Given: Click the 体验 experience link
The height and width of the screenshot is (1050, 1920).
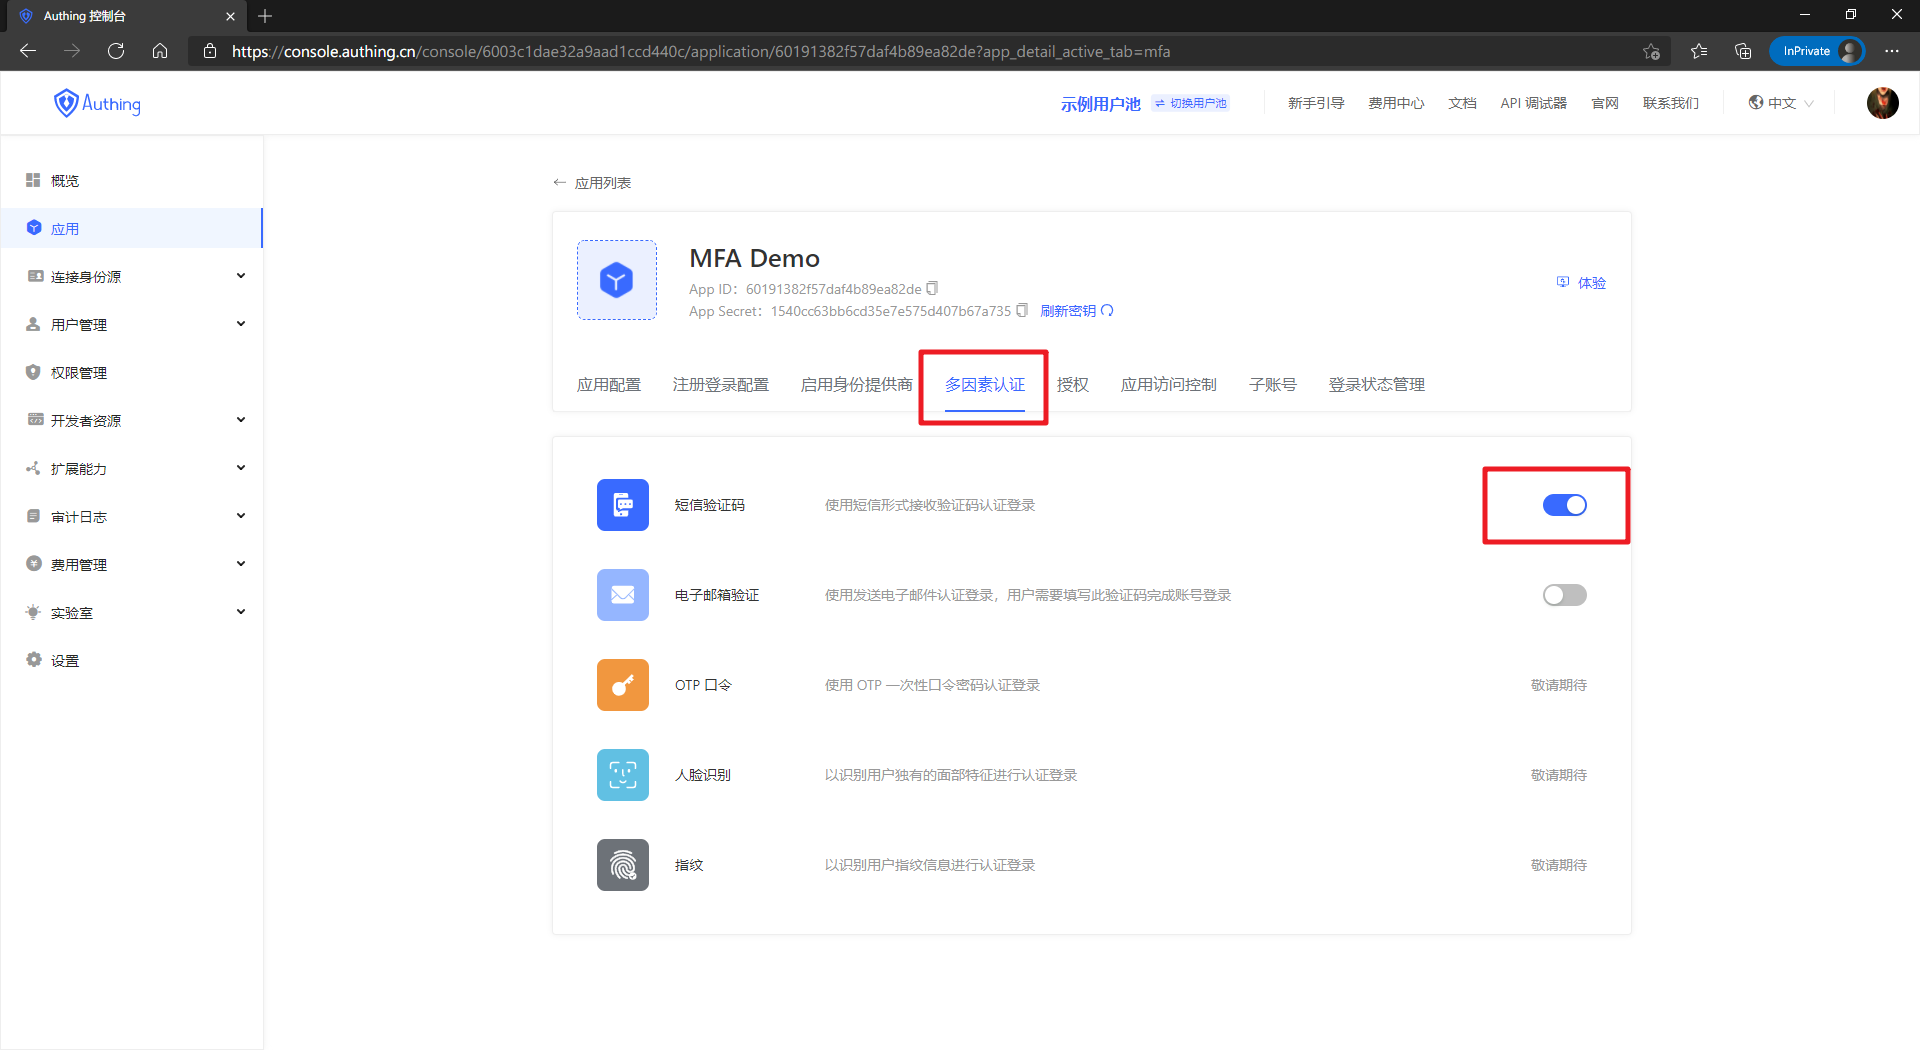Looking at the screenshot, I should [x=1581, y=283].
